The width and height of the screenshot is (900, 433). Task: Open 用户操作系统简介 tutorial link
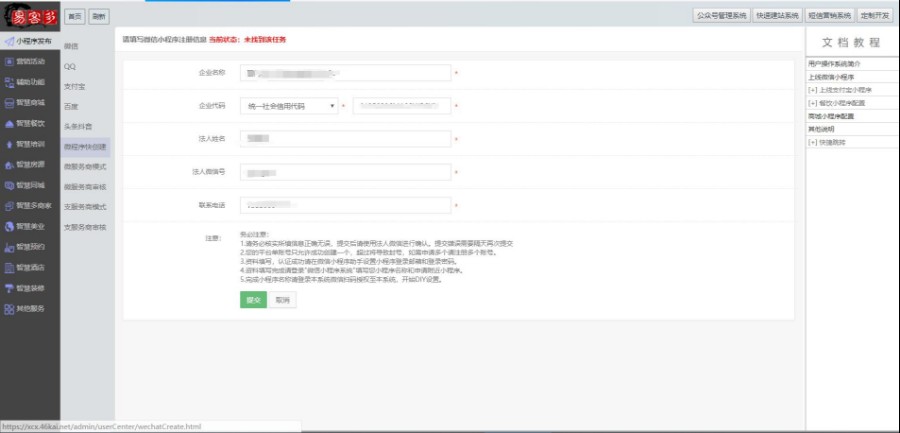(x=835, y=63)
